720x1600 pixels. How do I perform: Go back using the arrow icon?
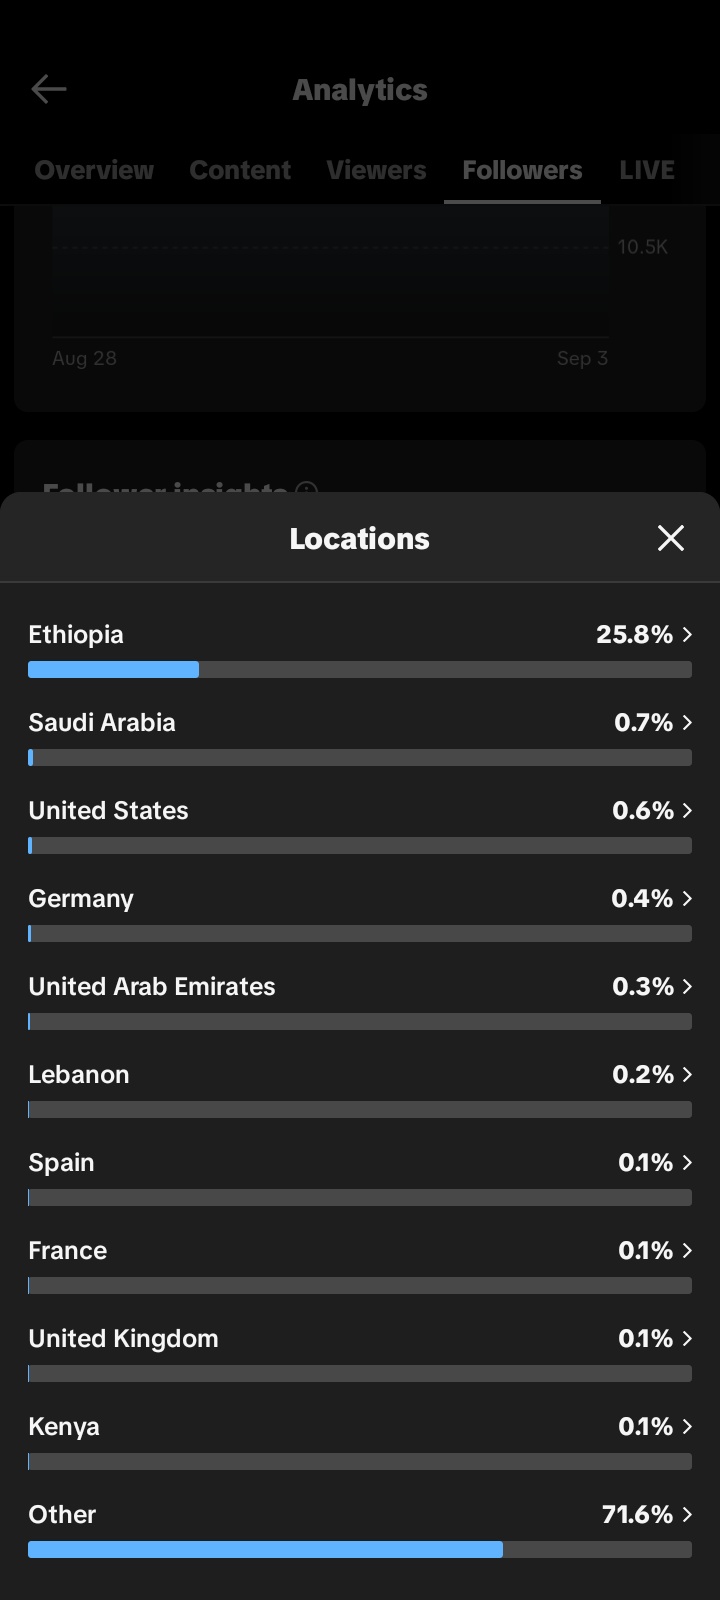(49, 89)
